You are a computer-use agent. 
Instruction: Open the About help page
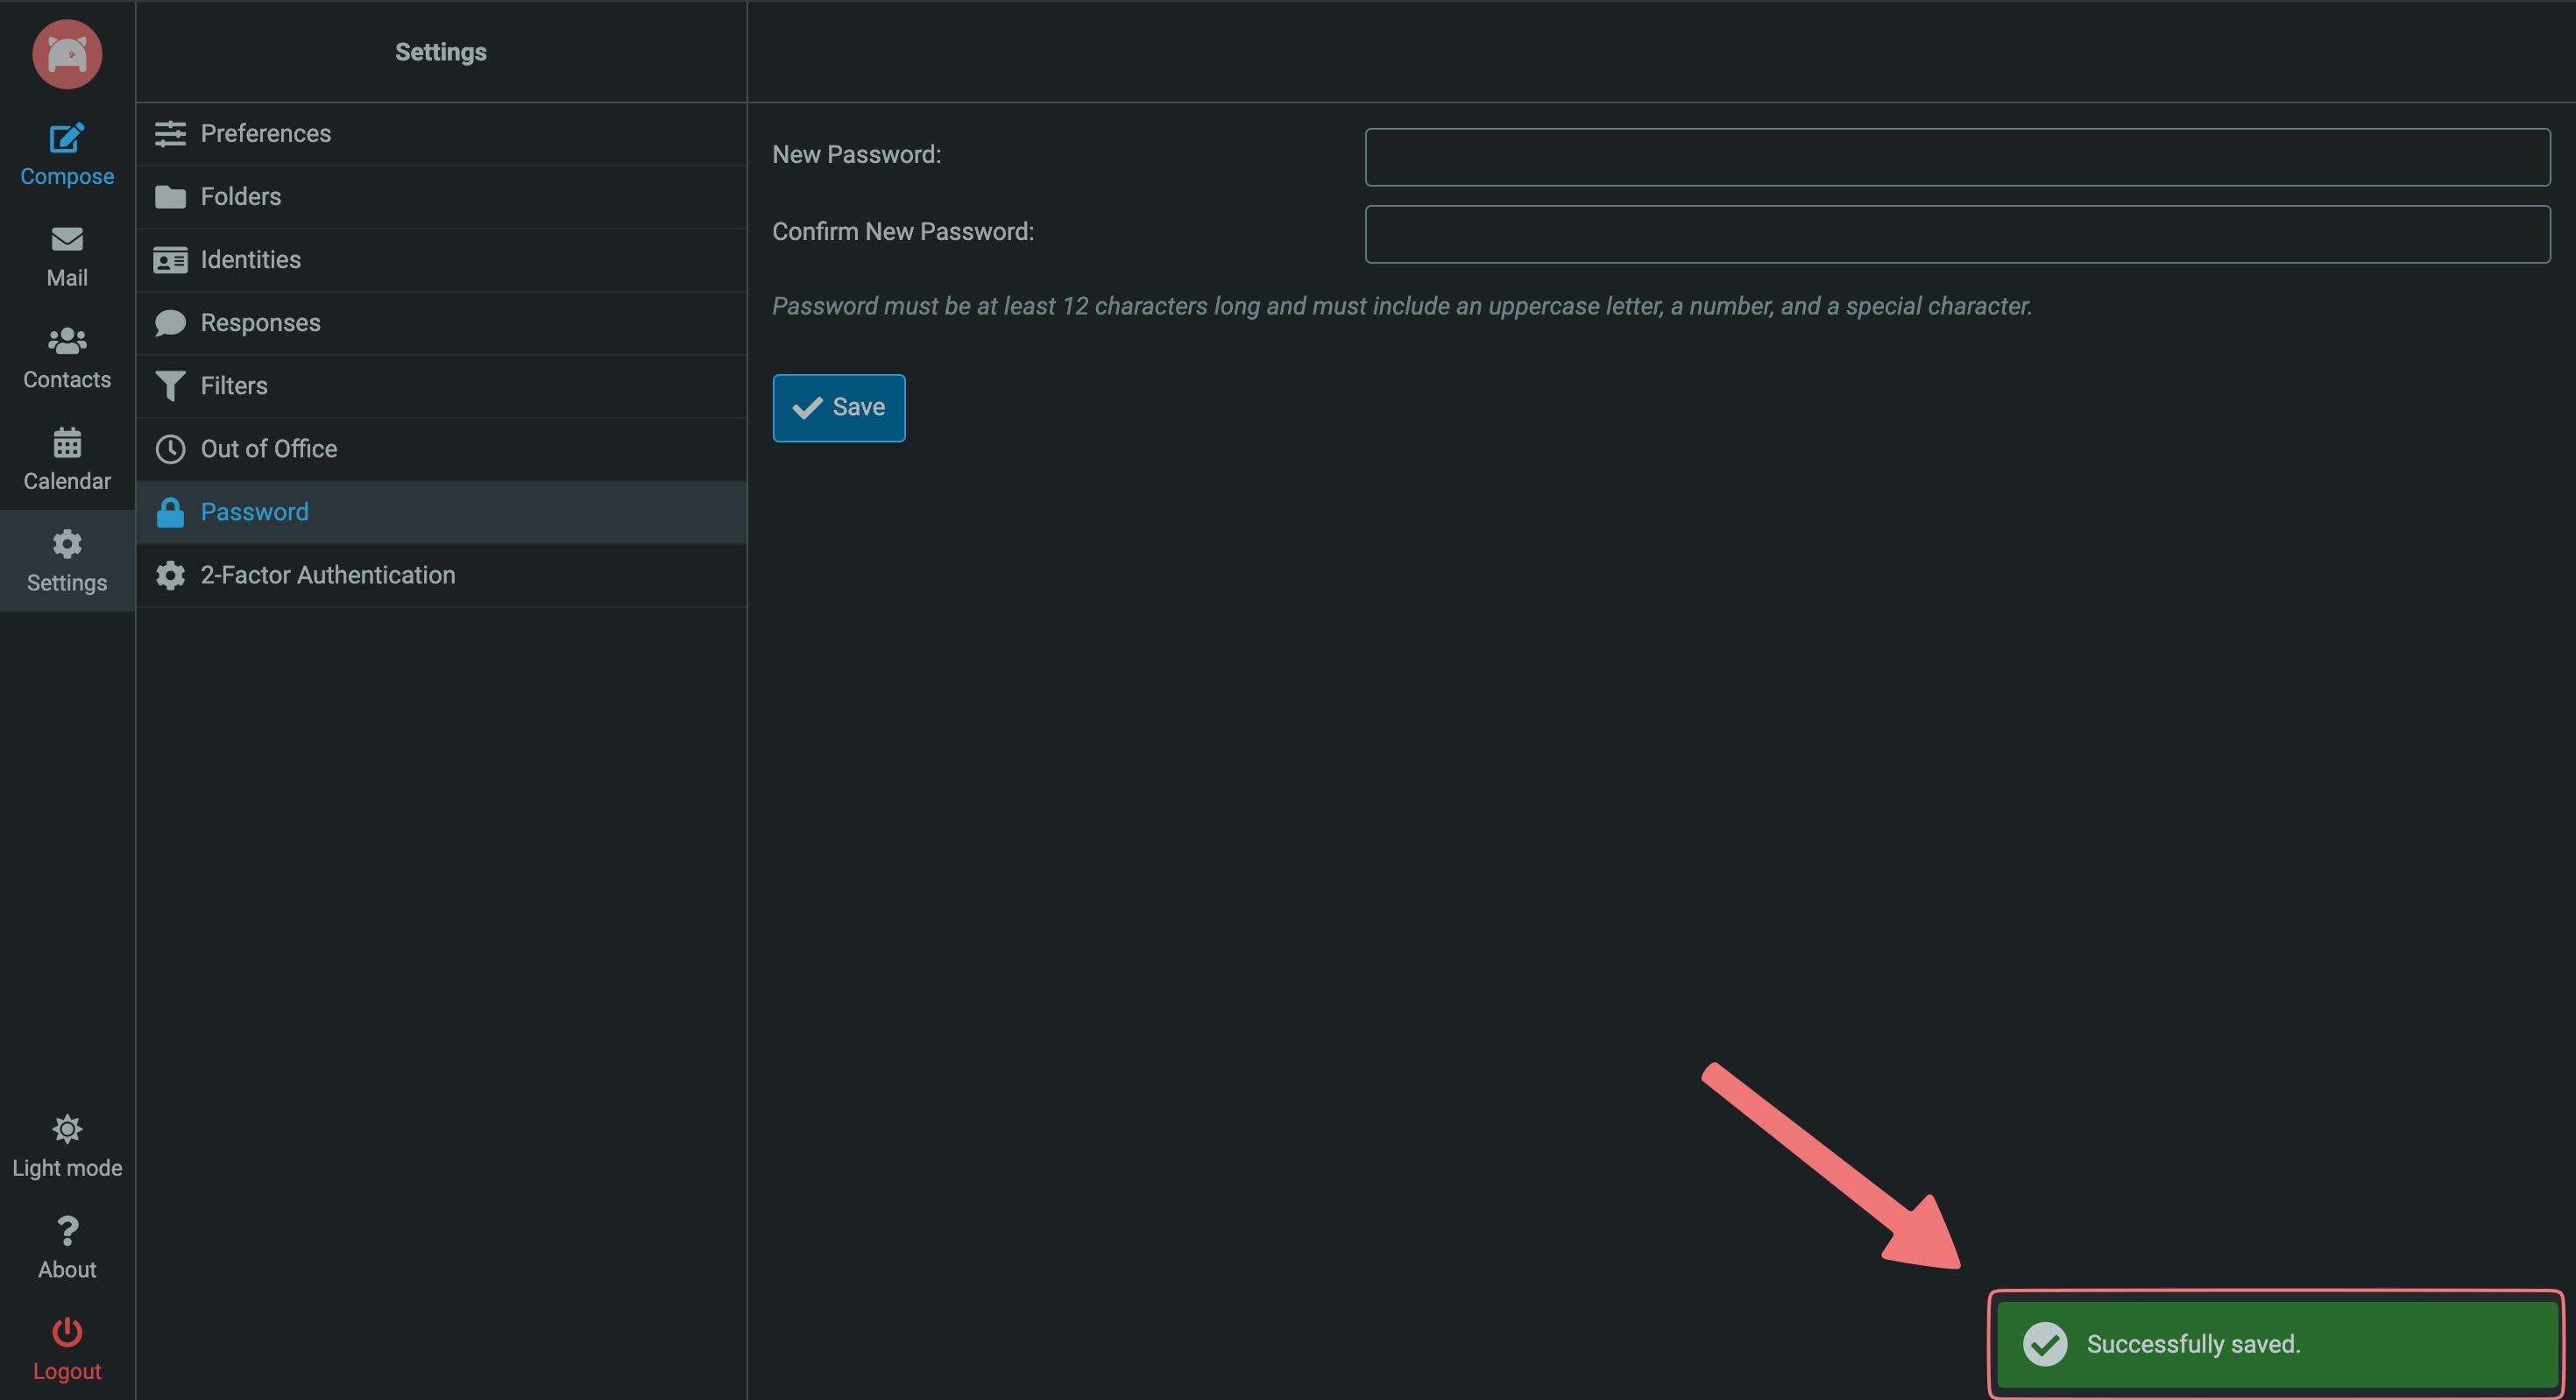coord(67,1247)
